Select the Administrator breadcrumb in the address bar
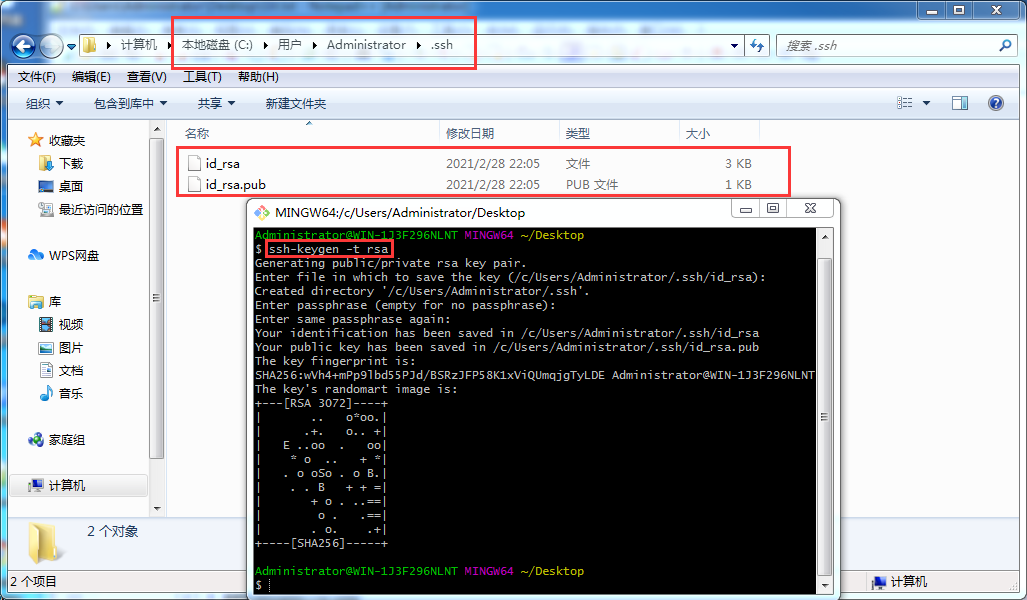 366,45
